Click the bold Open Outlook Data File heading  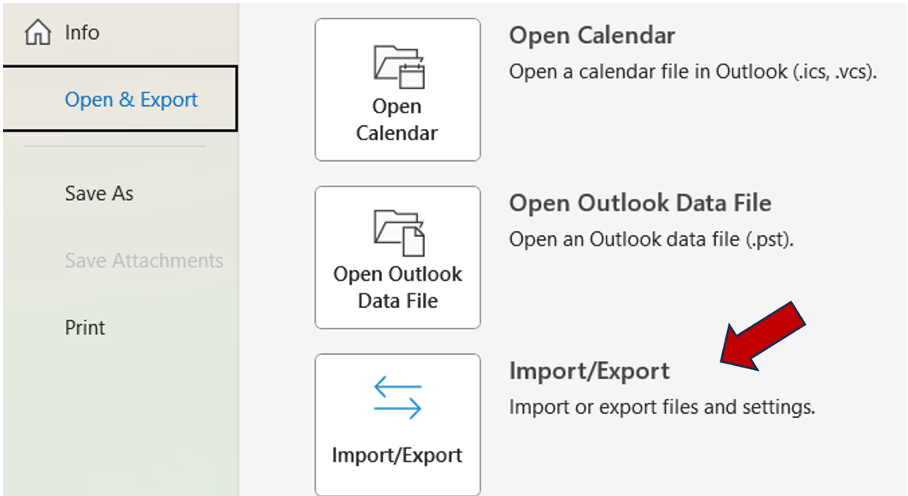point(640,203)
